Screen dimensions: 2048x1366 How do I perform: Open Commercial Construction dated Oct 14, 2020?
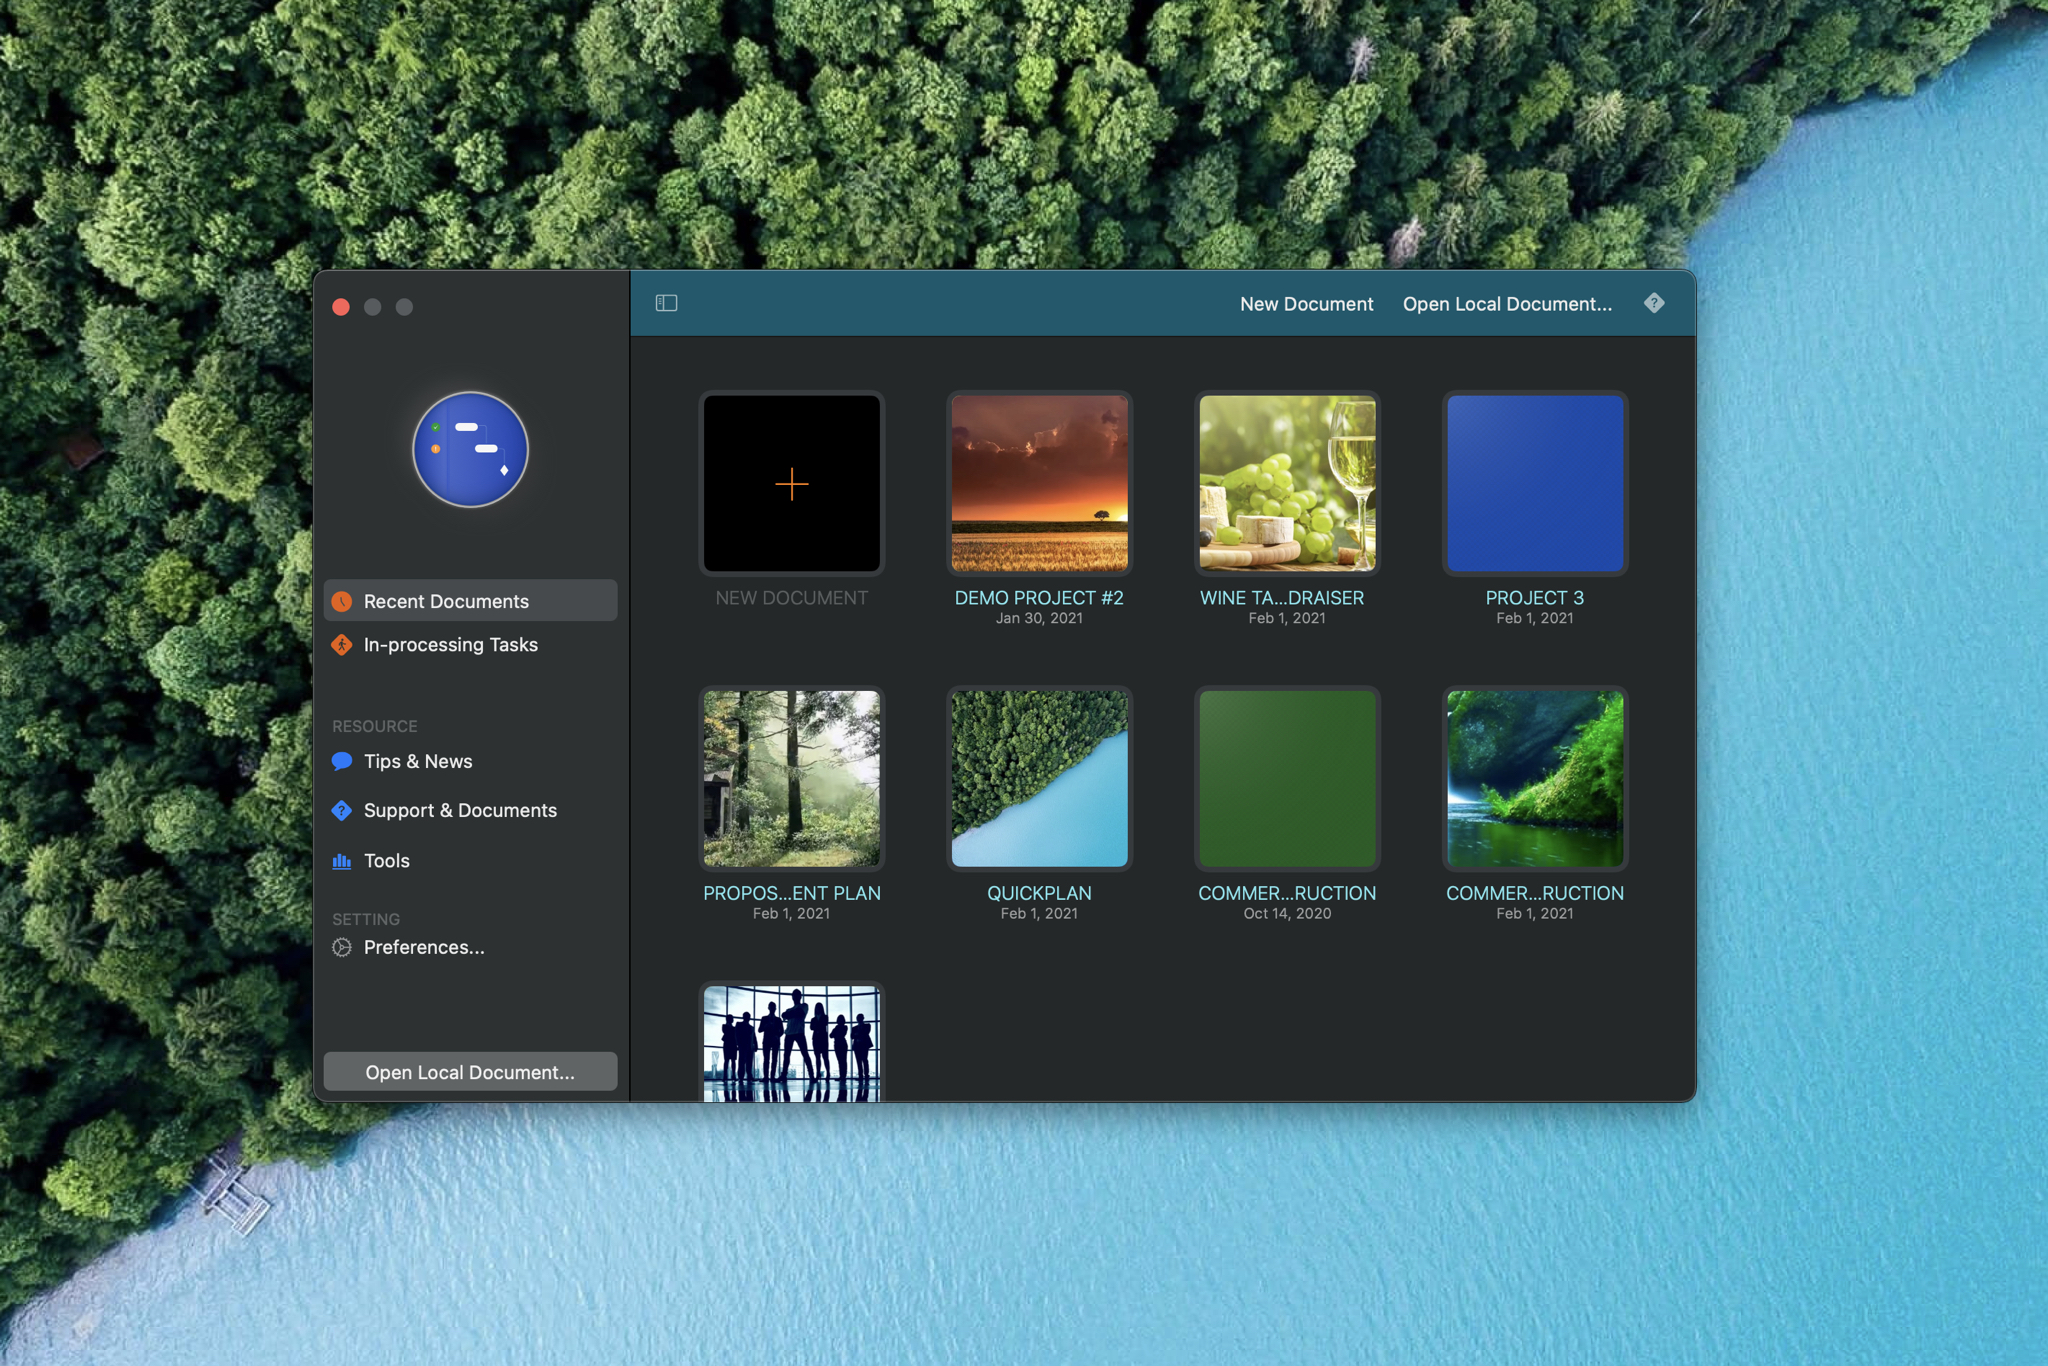tap(1287, 779)
